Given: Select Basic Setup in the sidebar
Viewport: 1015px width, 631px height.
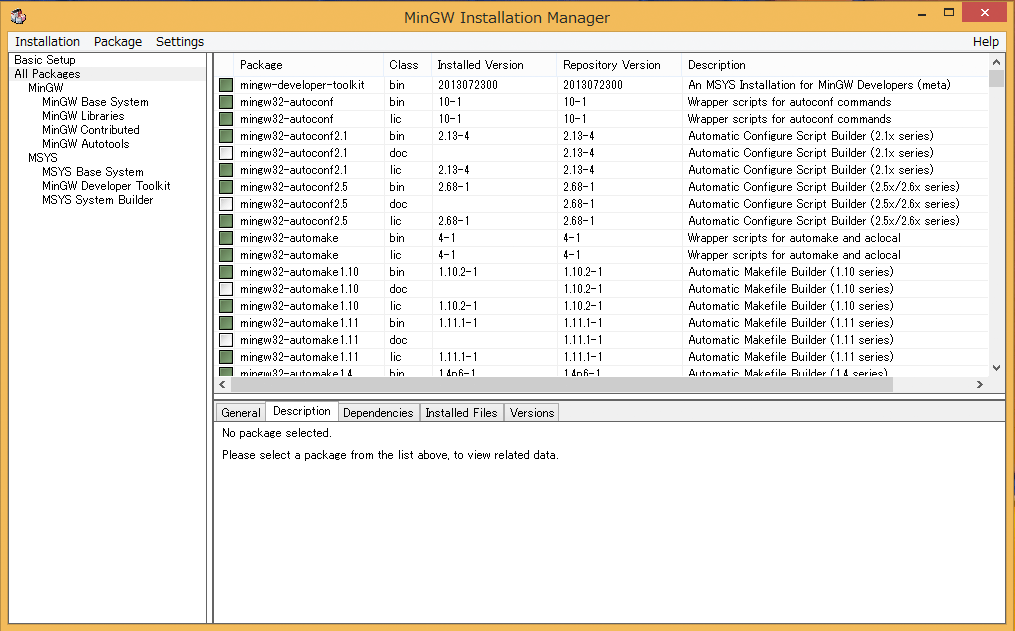Looking at the screenshot, I should coord(45,60).
